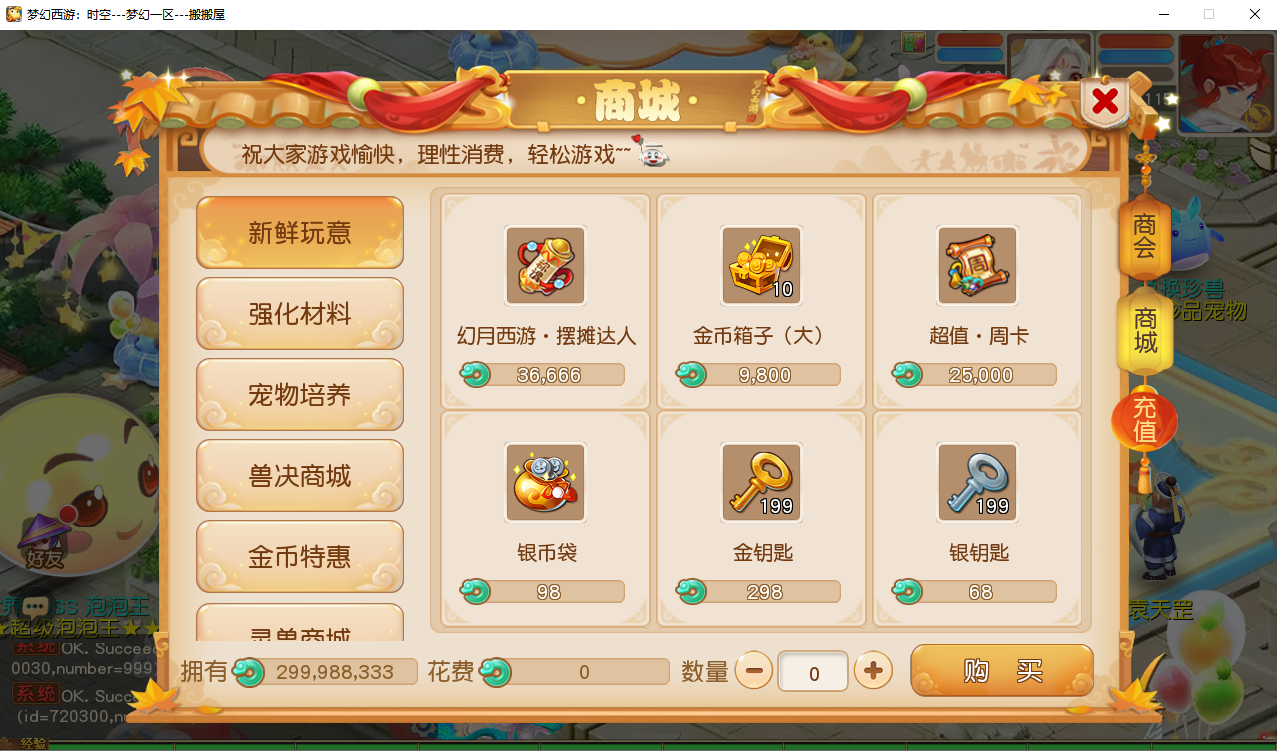Select the 银钥匙 silver key icon

coord(977,482)
